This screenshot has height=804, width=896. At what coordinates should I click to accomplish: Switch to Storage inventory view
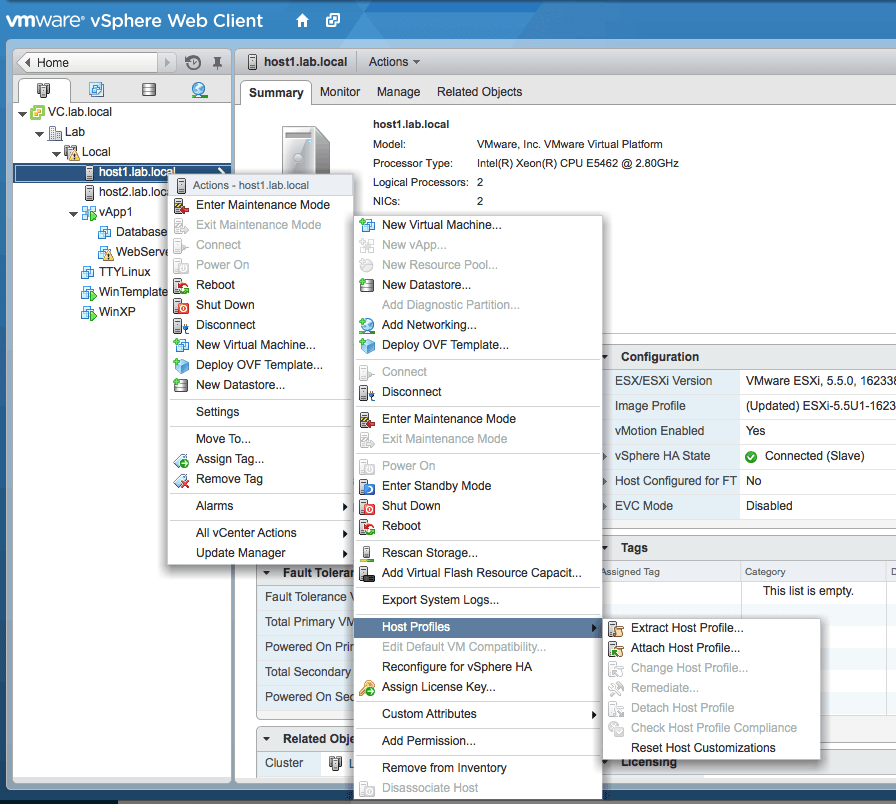coord(149,90)
